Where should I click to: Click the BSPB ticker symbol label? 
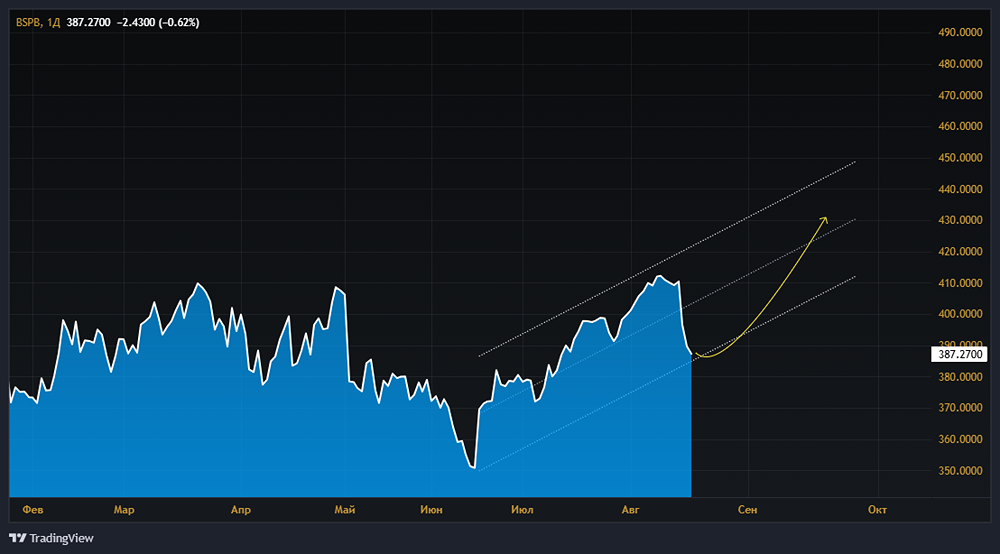click(28, 22)
